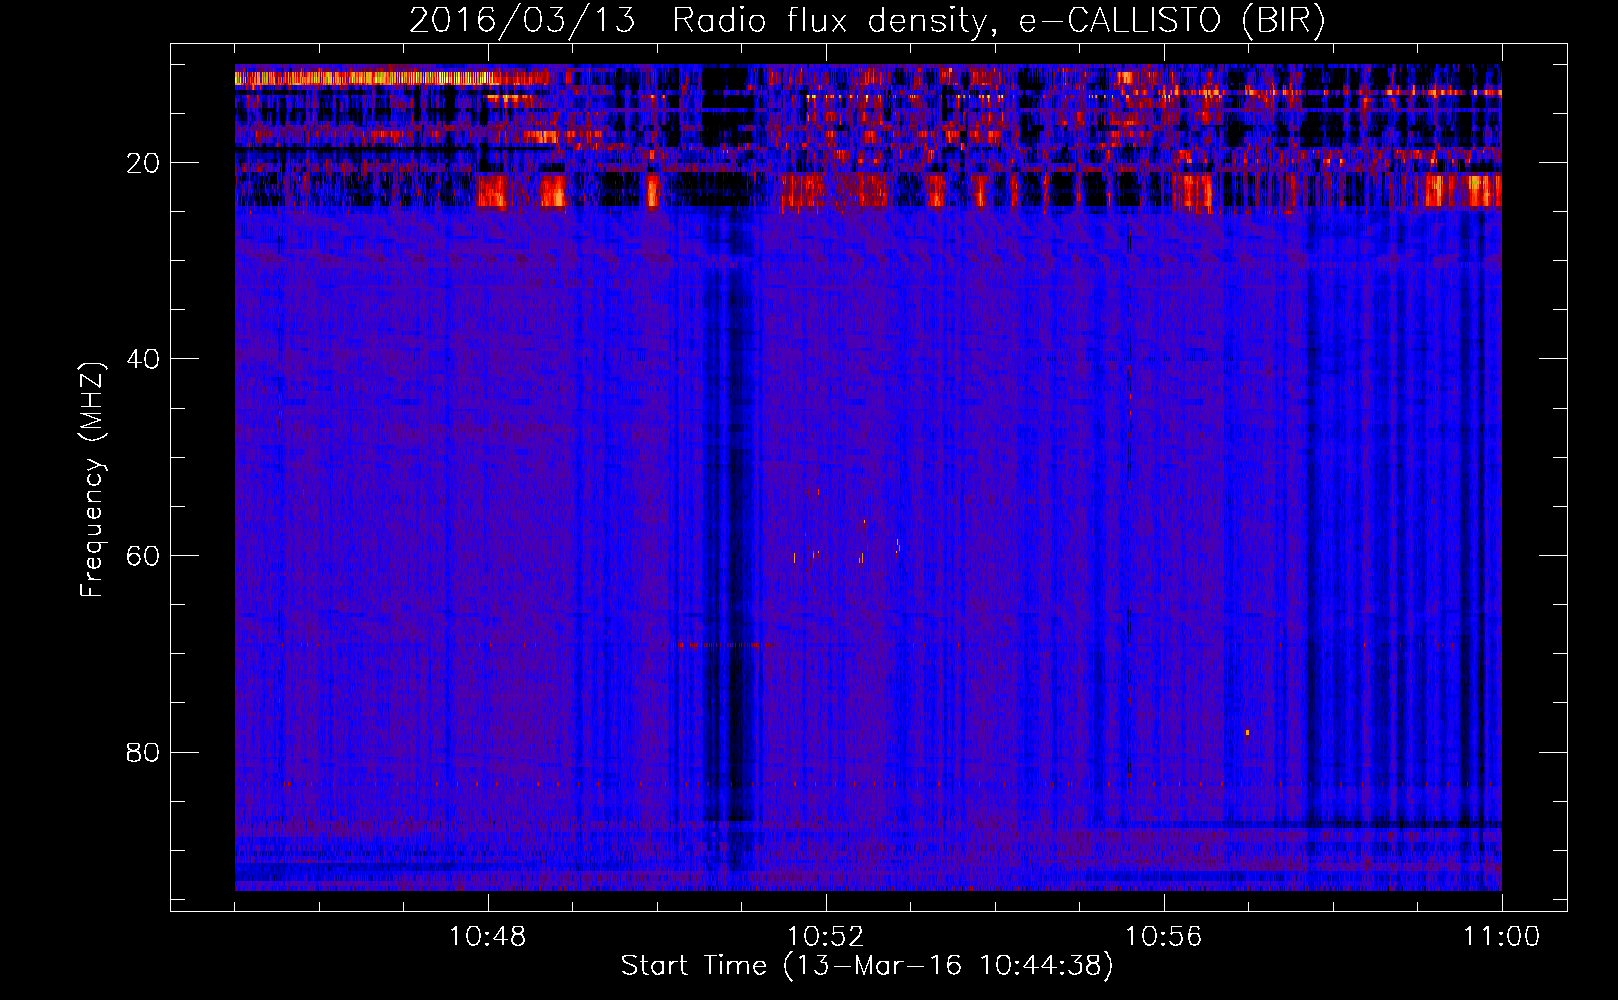Click the "10:48" time tick label
The height and width of the screenshot is (1000, 1618).
pos(487,937)
